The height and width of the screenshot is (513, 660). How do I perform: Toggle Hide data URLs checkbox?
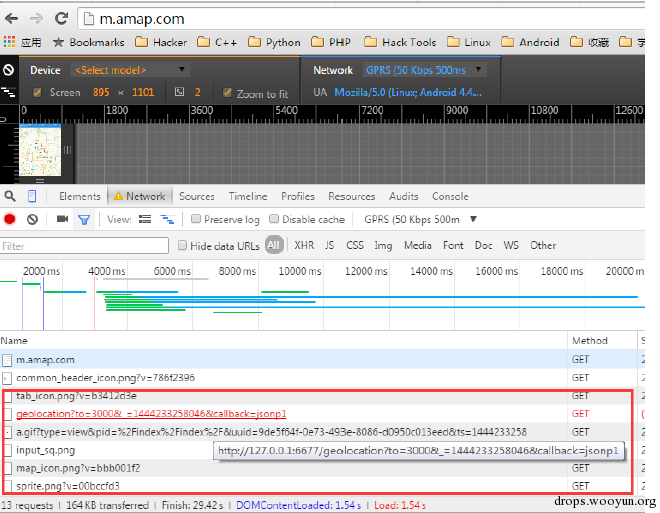[x=182, y=245]
